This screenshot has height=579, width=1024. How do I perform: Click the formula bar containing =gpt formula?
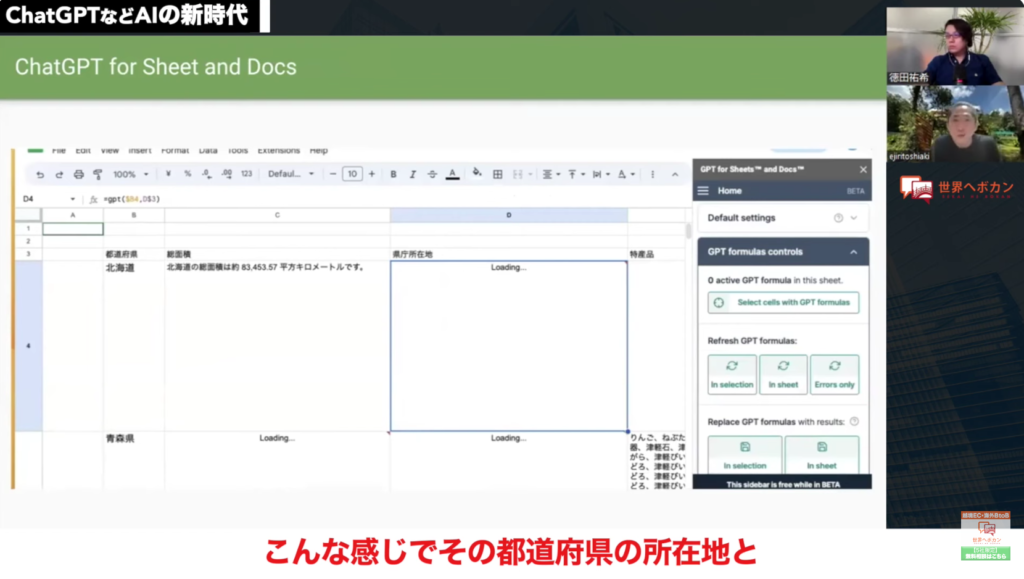click(392, 199)
